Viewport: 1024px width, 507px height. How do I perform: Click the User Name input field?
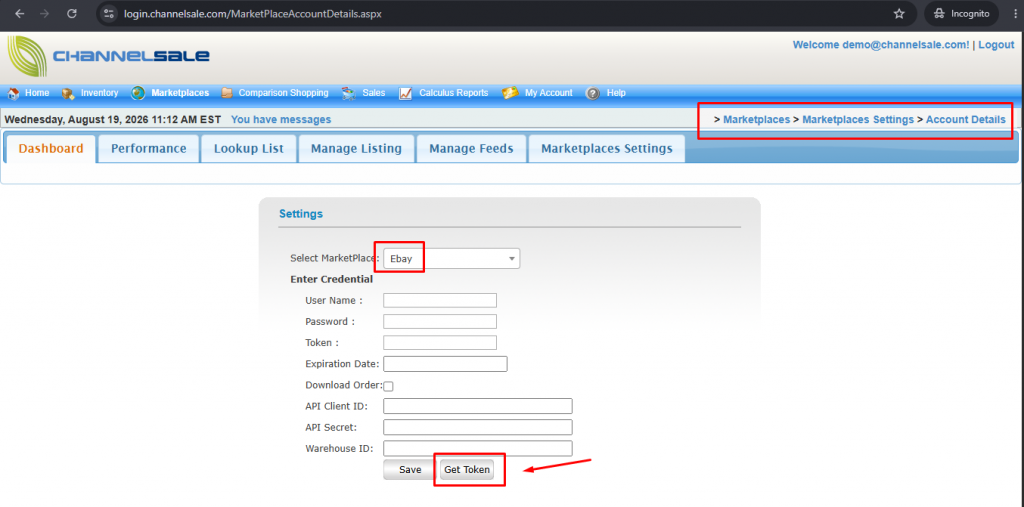(440, 301)
